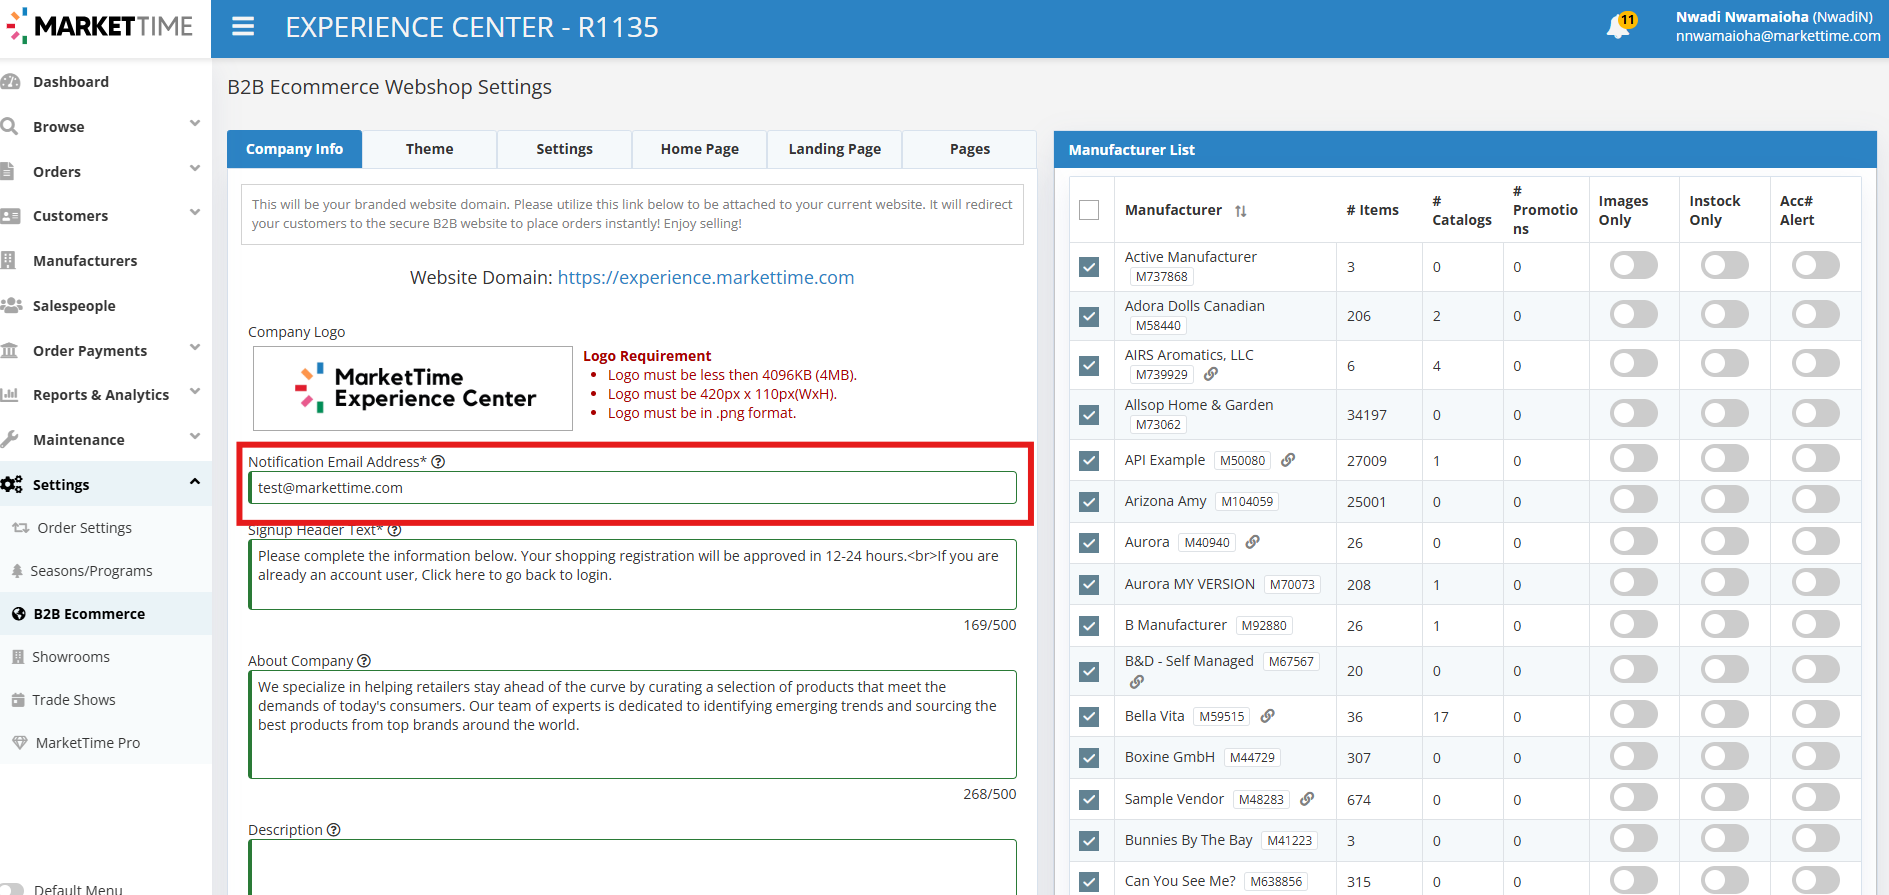Enable Instock Only for Adora Dolls Canadian
Image resolution: width=1889 pixels, height=895 pixels.
pyautogui.click(x=1725, y=314)
